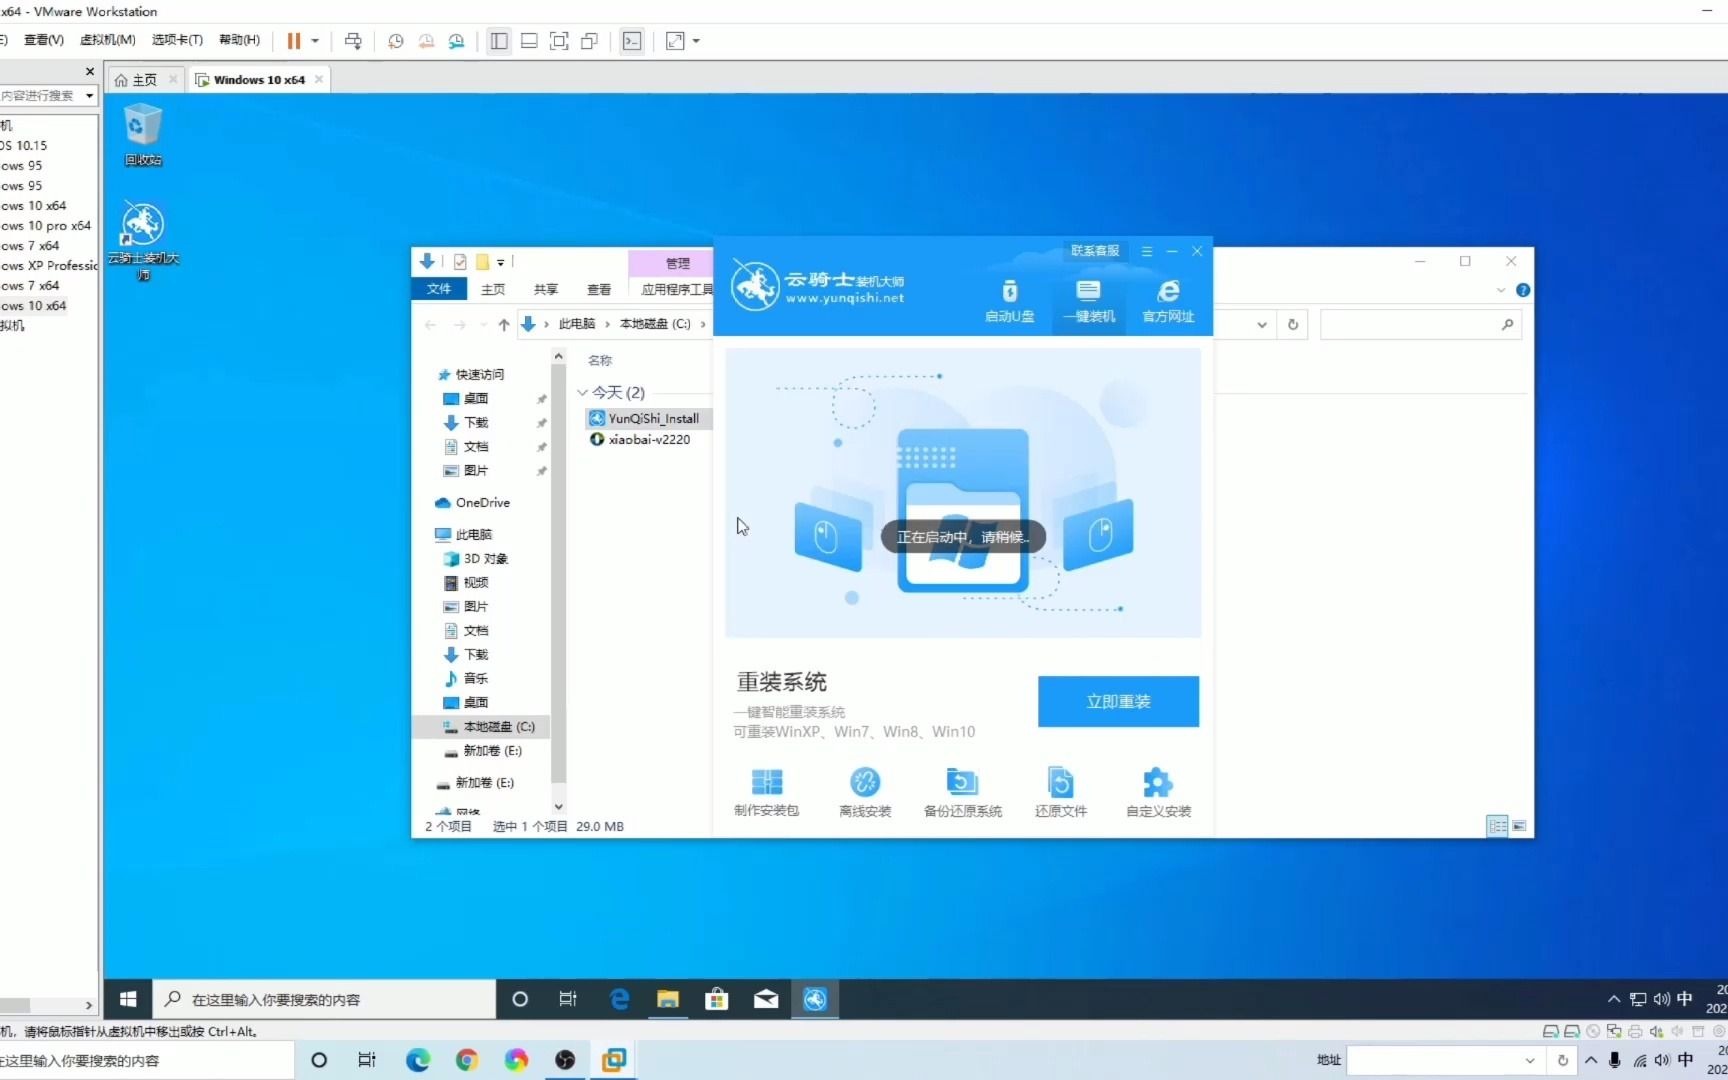Screen dimensions: 1728x1080
Task: Open VMware stretch mode dropdown arrow
Action: pos(696,41)
